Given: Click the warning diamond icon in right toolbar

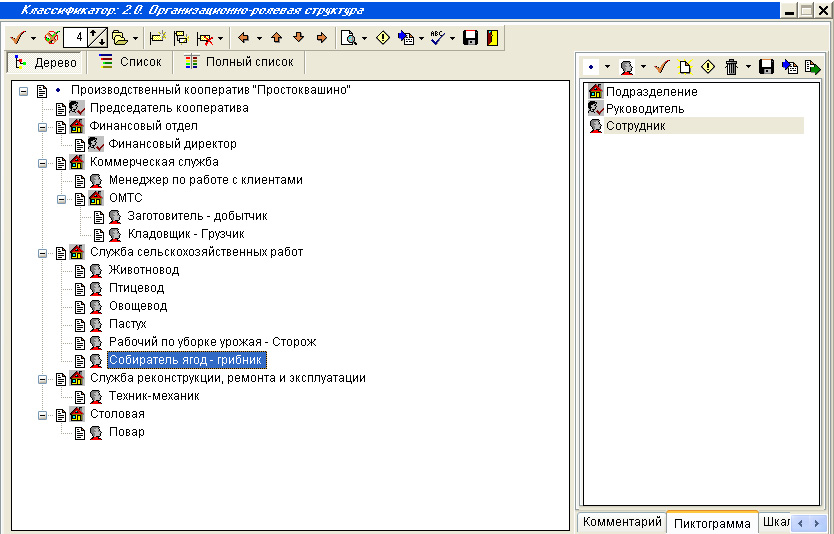Looking at the screenshot, I should [x=708, y=67].
